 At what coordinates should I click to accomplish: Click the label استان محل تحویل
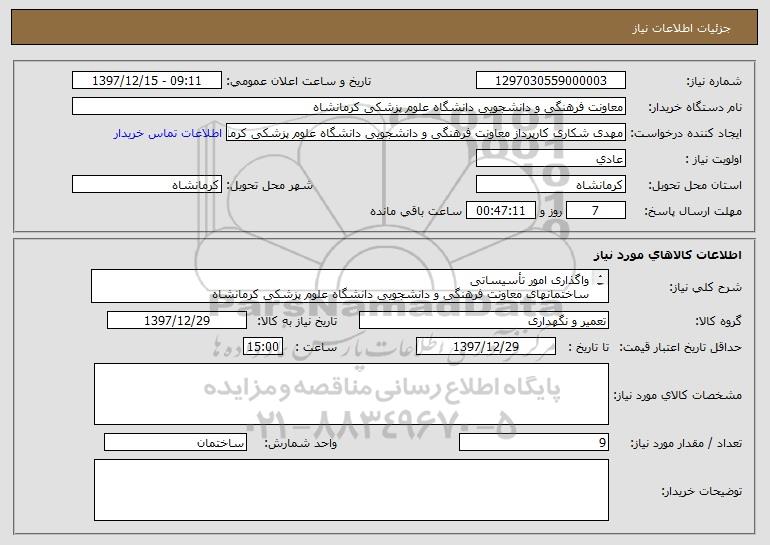[x=695, y=185]
